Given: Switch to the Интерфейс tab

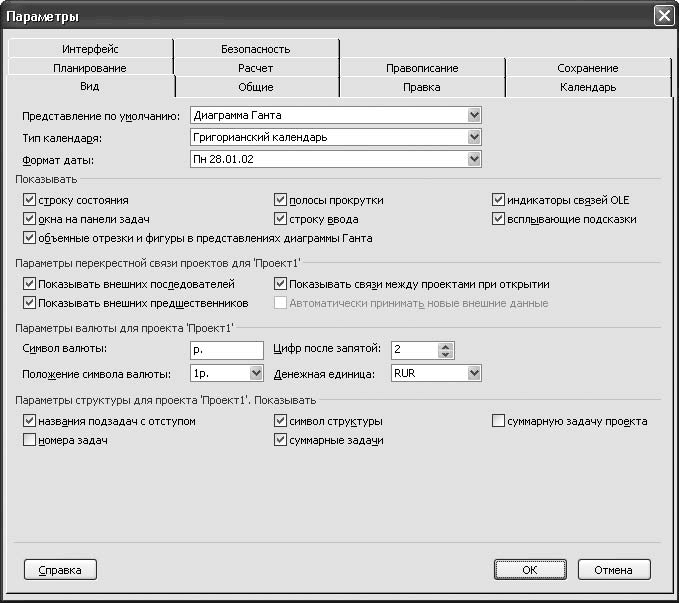Looking at the screenshot, I should pos(90,48).
